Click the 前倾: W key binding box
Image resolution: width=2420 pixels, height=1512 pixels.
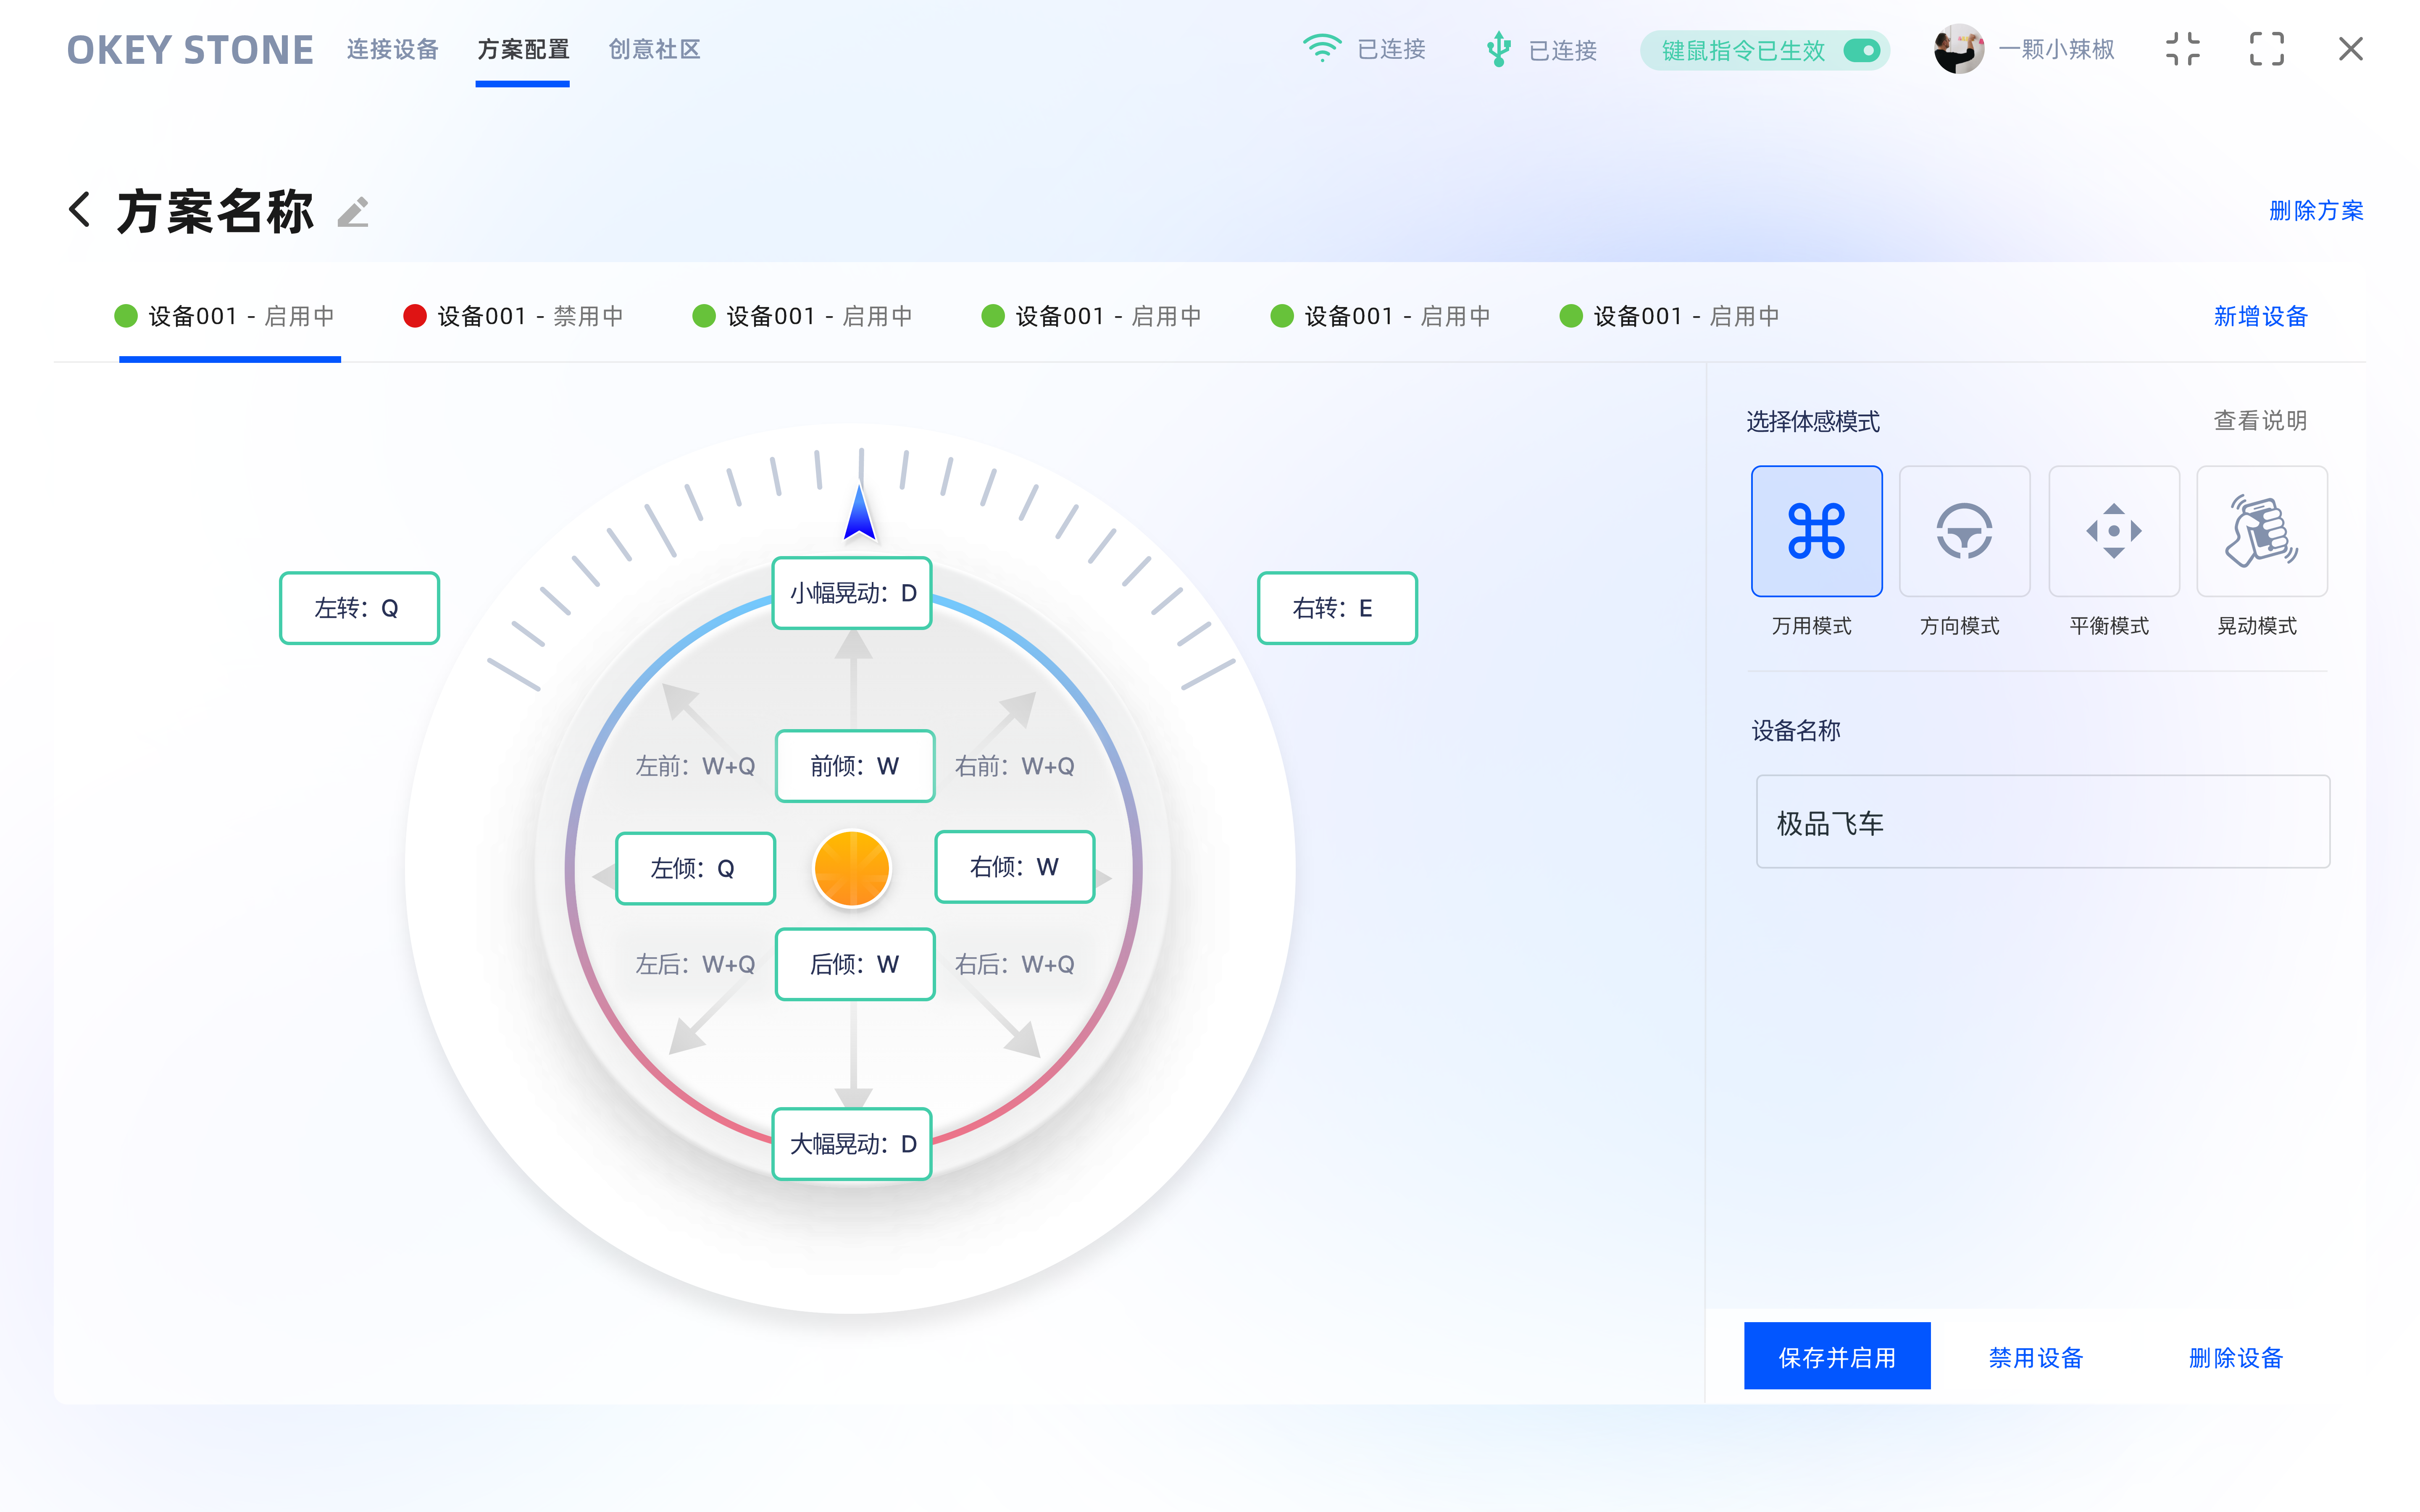pyautogui.click(x=855, y=766)
